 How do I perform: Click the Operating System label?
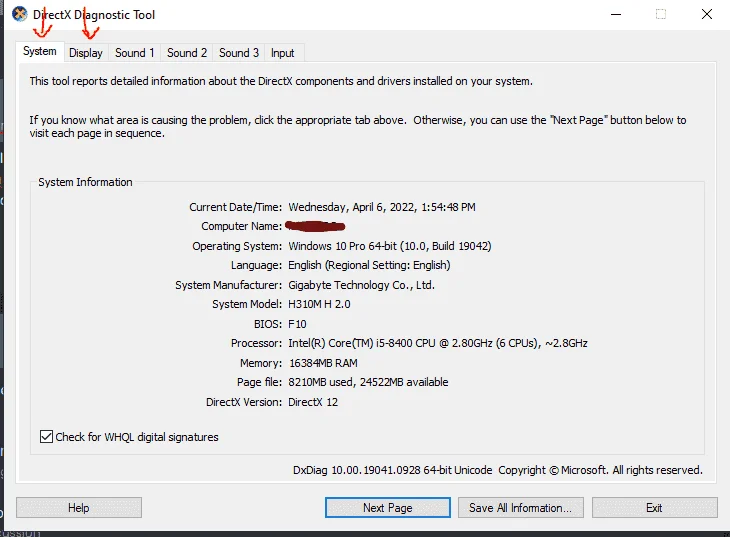(237, 246)
